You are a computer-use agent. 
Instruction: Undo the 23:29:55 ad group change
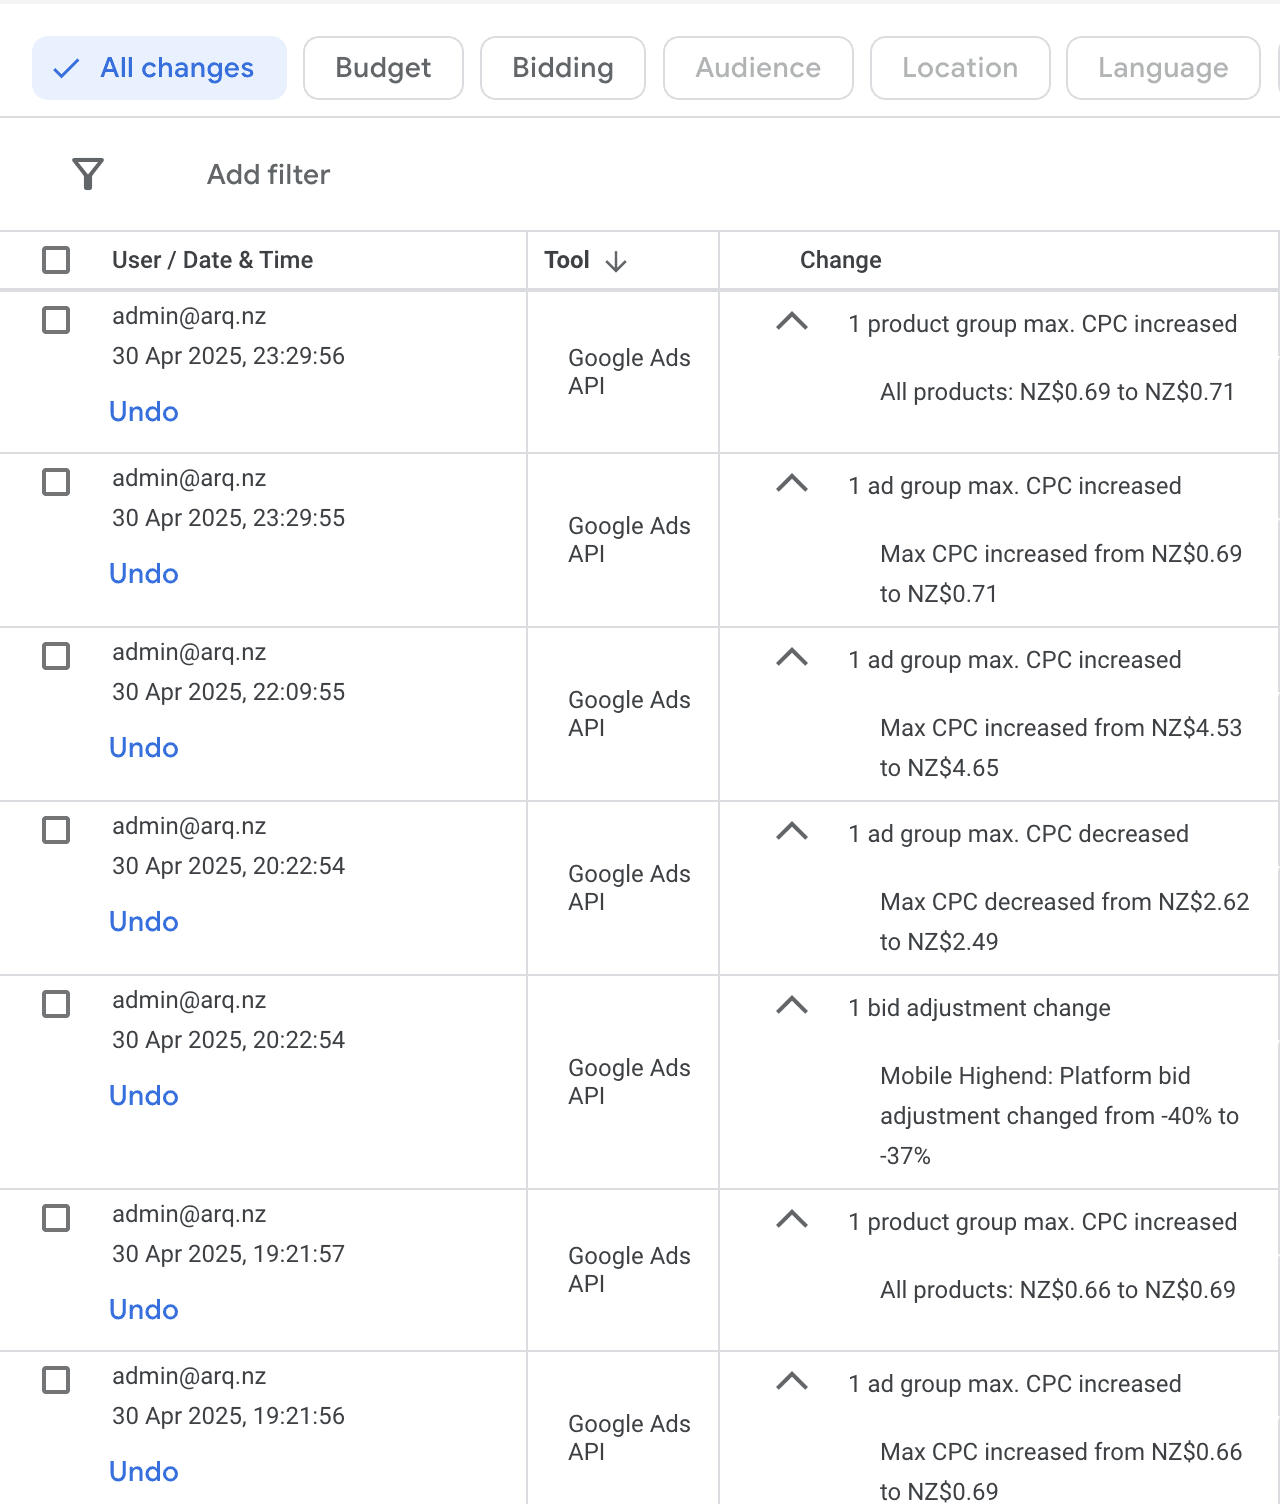(x=144, y=574)
